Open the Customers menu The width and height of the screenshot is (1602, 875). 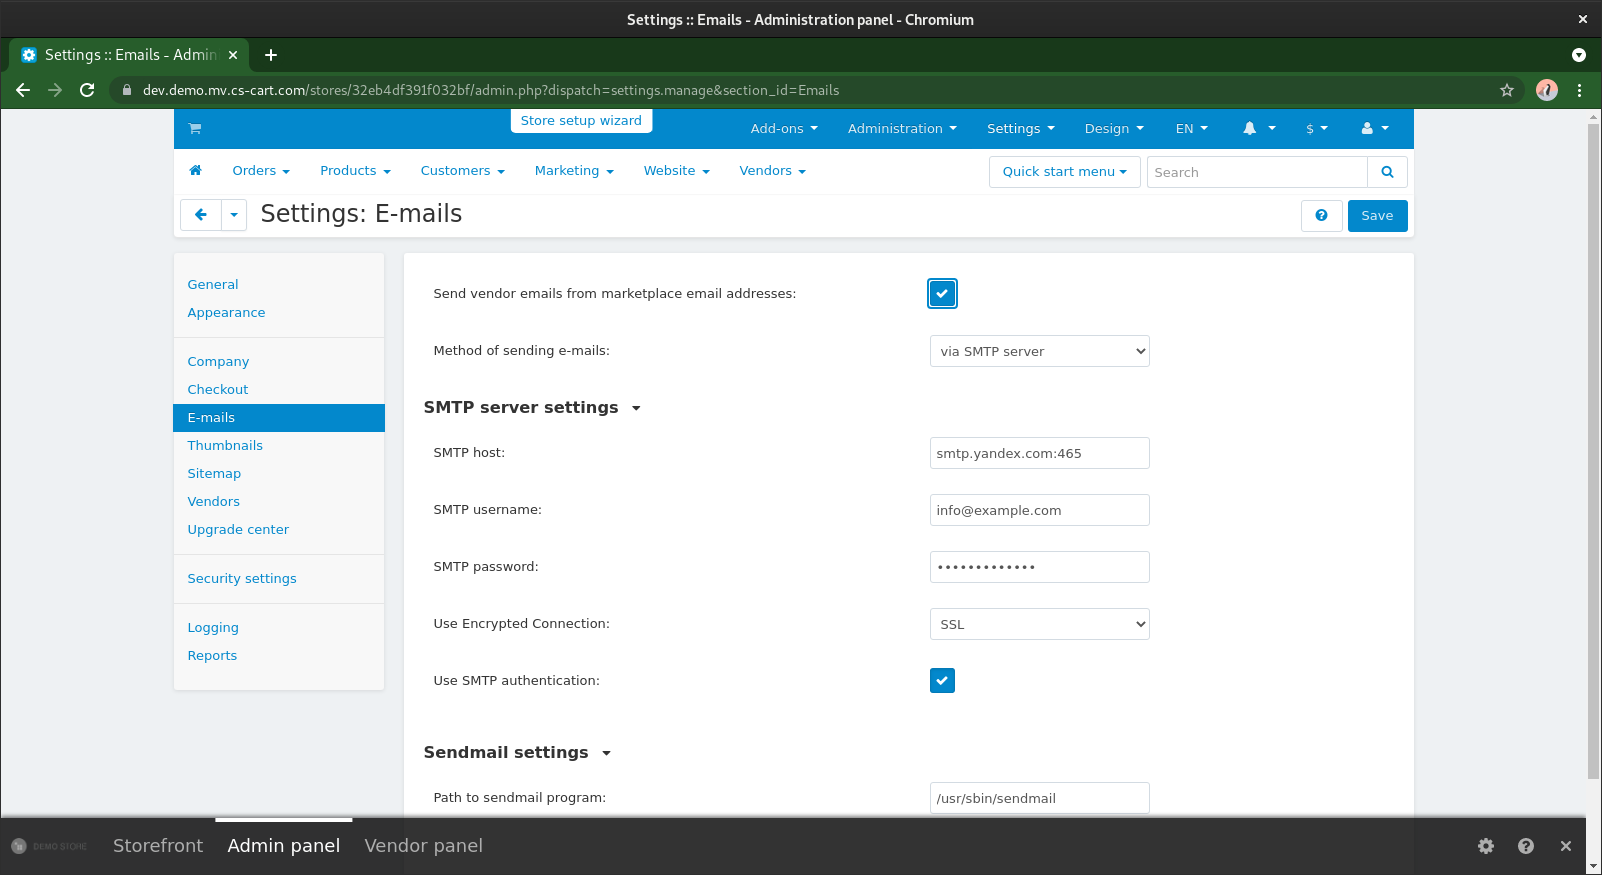(463, 171)
